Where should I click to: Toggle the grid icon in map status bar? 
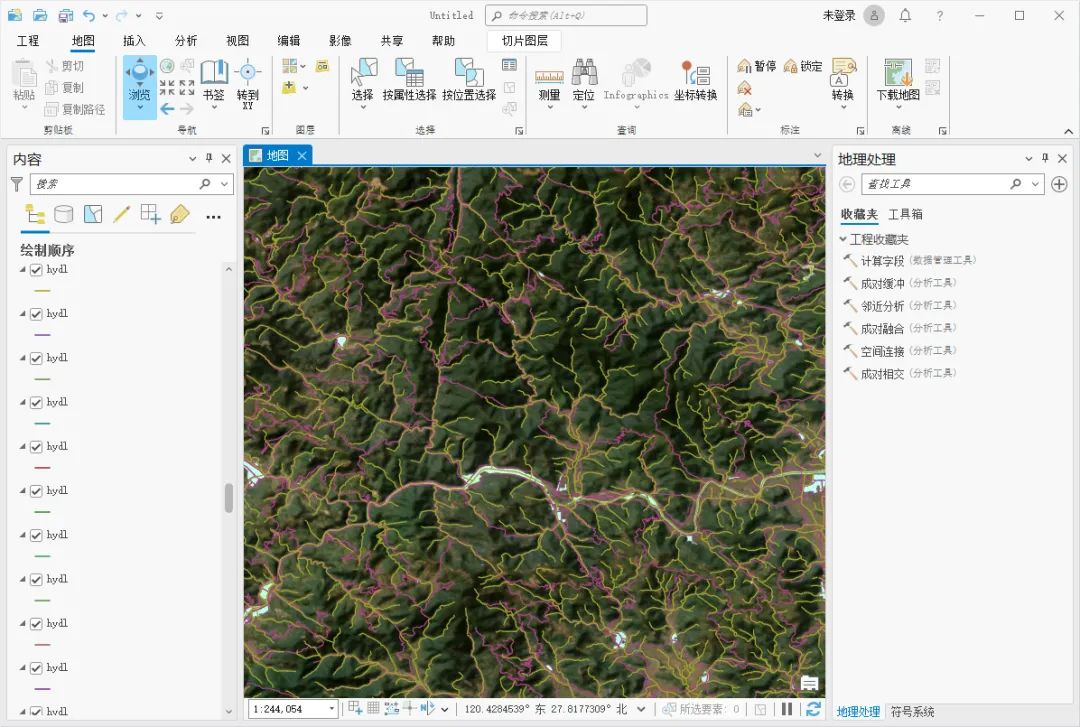(373, 708)
